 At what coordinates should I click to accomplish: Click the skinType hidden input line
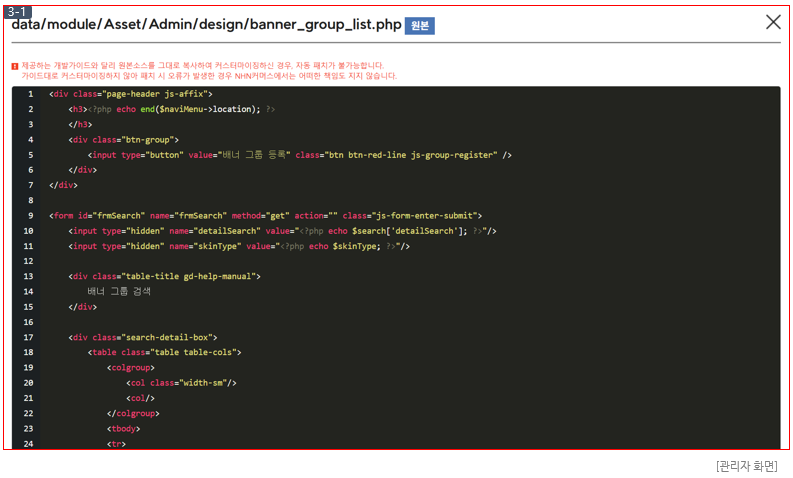[239, 246]
